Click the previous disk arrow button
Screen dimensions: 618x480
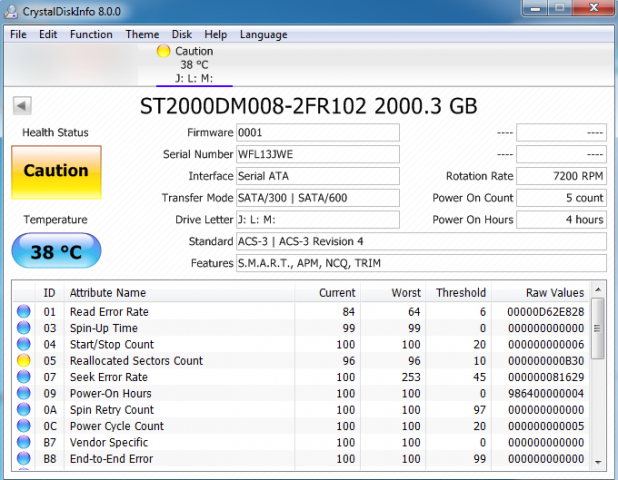[x=22, y=105]
